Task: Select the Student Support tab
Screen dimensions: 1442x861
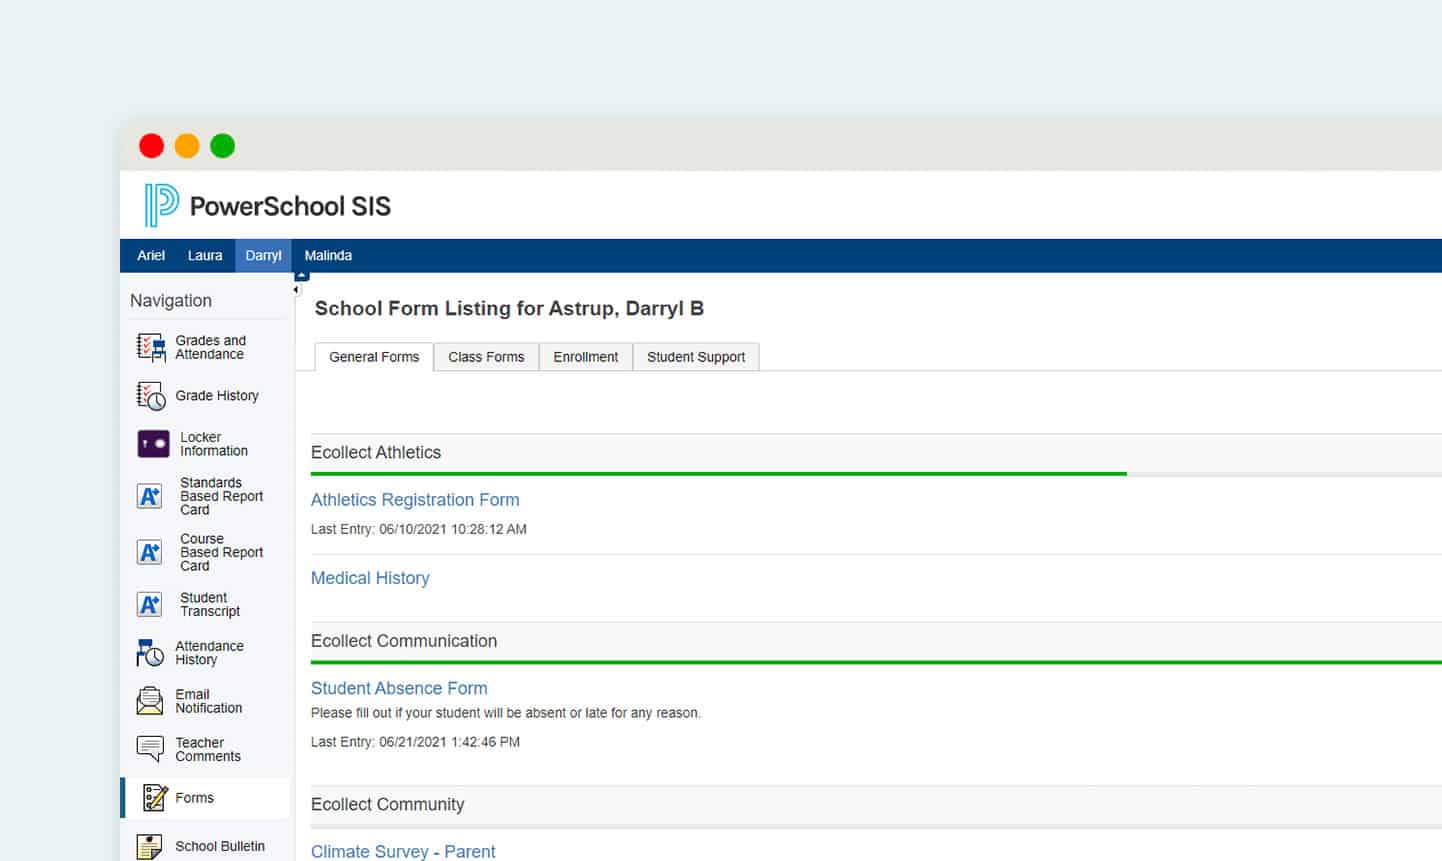Action: pyautogui.click(x=696, y=357)
